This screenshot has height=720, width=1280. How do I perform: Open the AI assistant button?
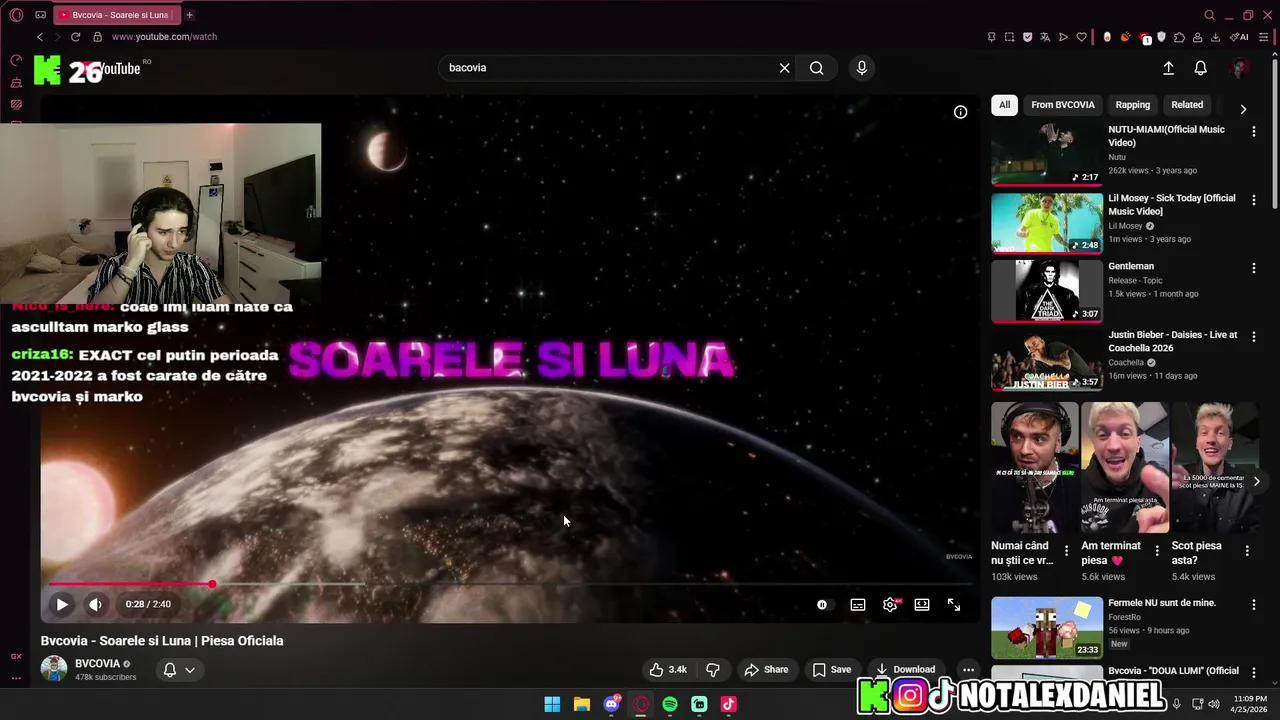click(1239, 37)
